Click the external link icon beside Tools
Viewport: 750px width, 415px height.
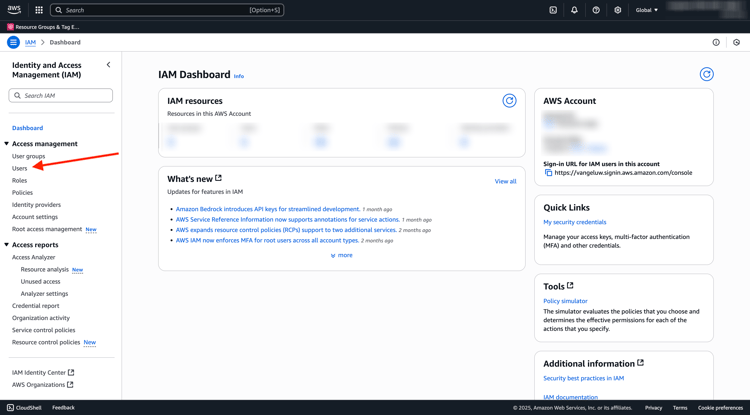pos(570,285)
